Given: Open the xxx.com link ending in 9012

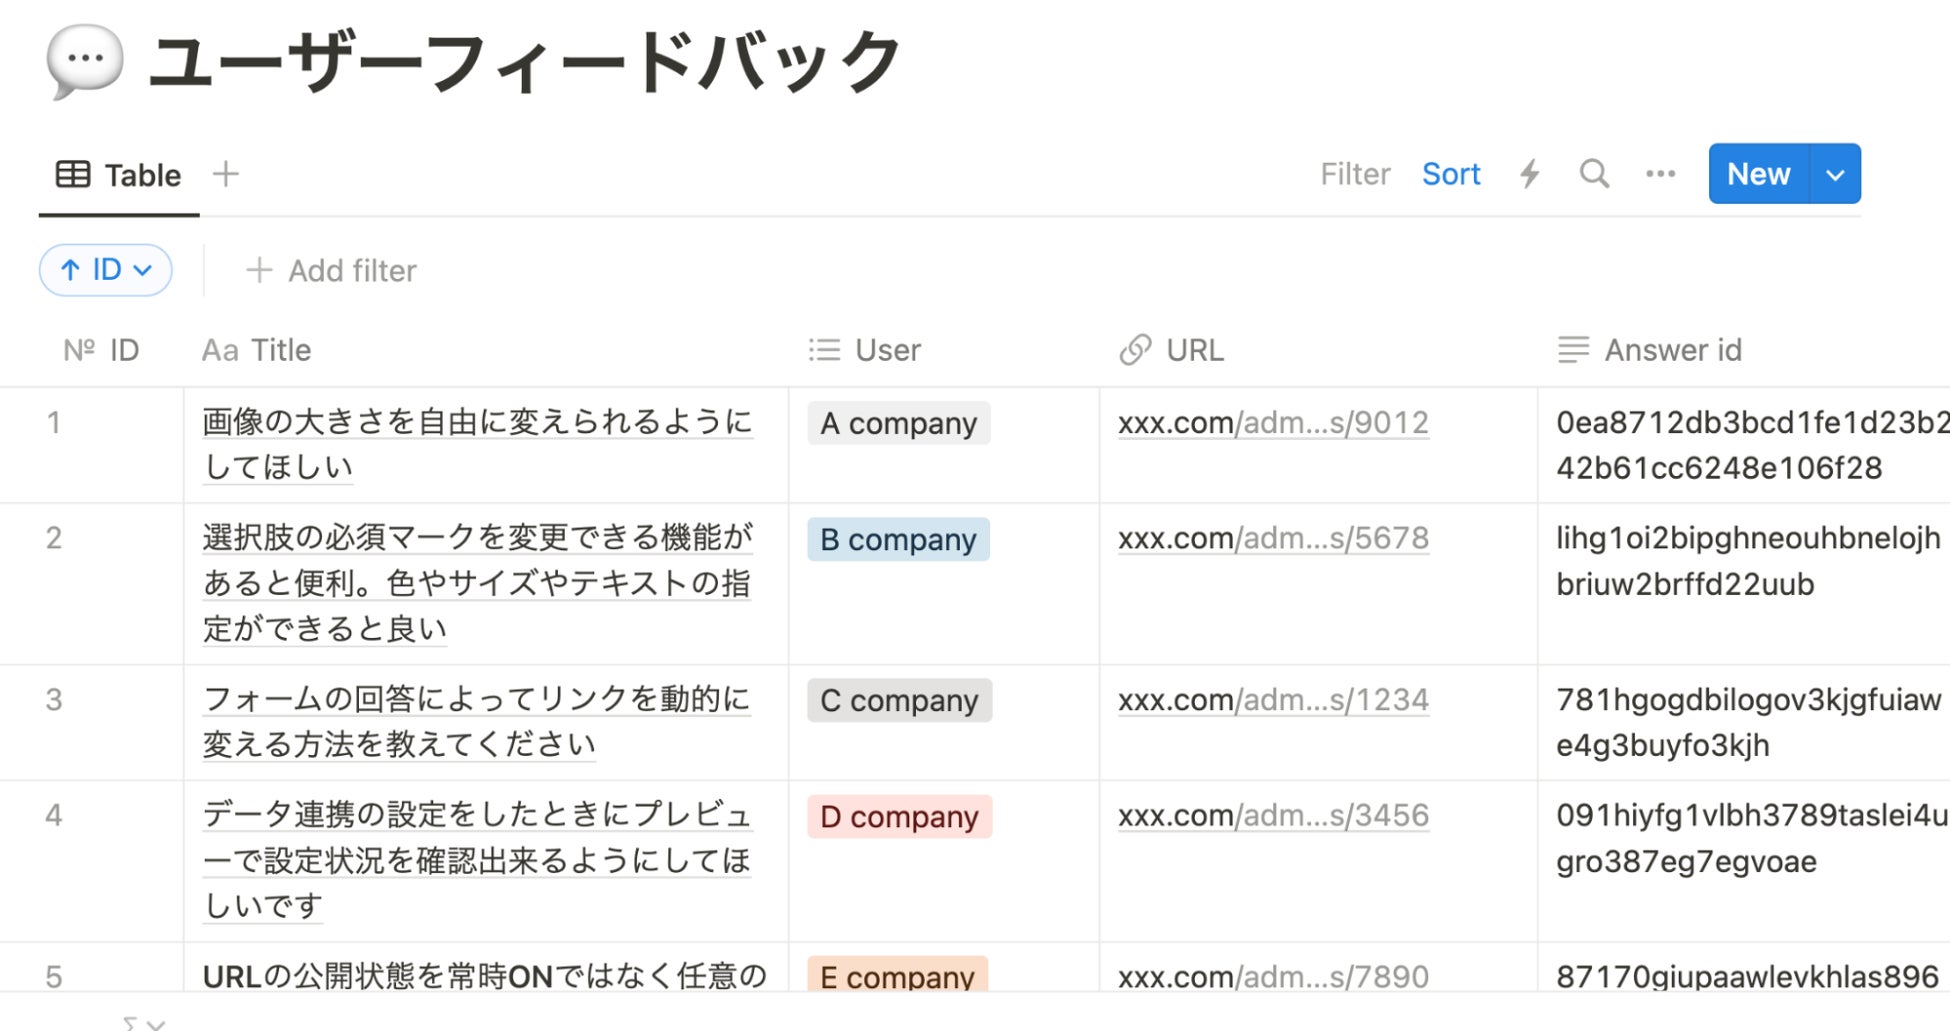Looking at the screenshot, I should point(1272,423).
